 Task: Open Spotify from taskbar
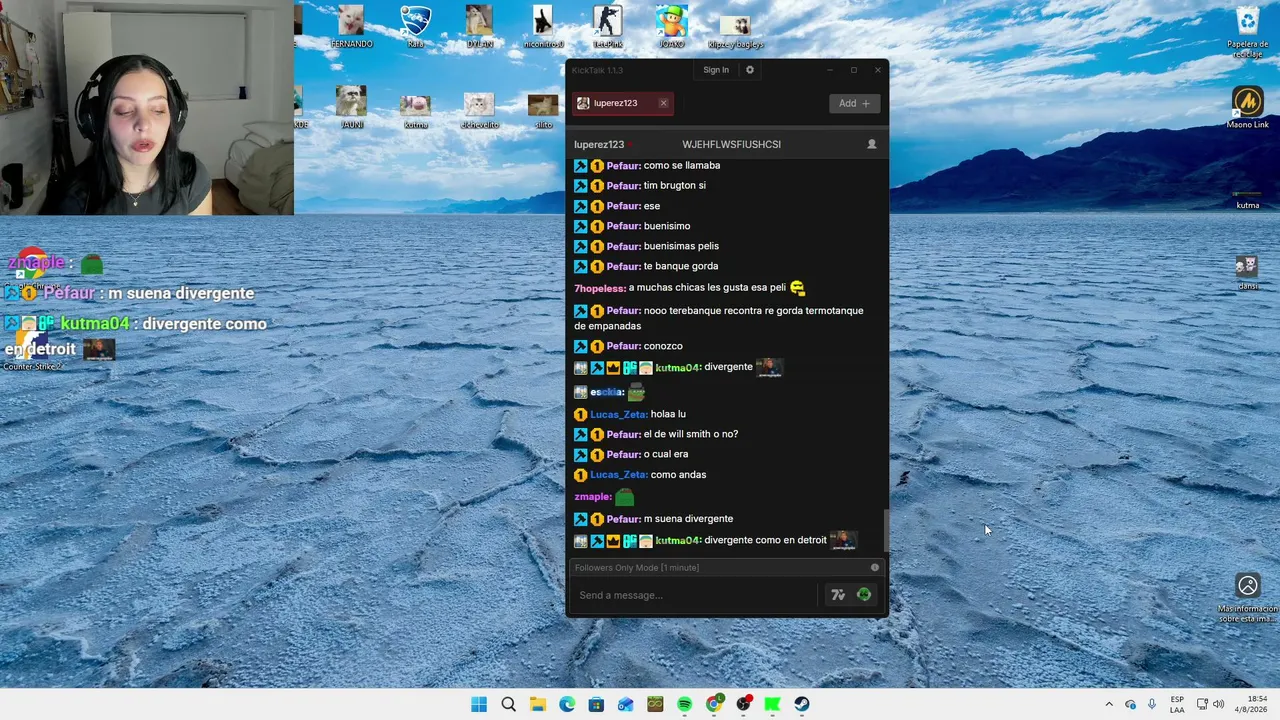pyautogui.click(x=684, y=704)
